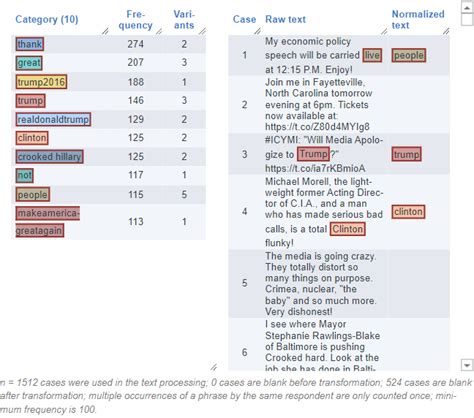Select the 'realdonaldtrump' category row
This screenshot has height=418, width=474.
(109, 119)
